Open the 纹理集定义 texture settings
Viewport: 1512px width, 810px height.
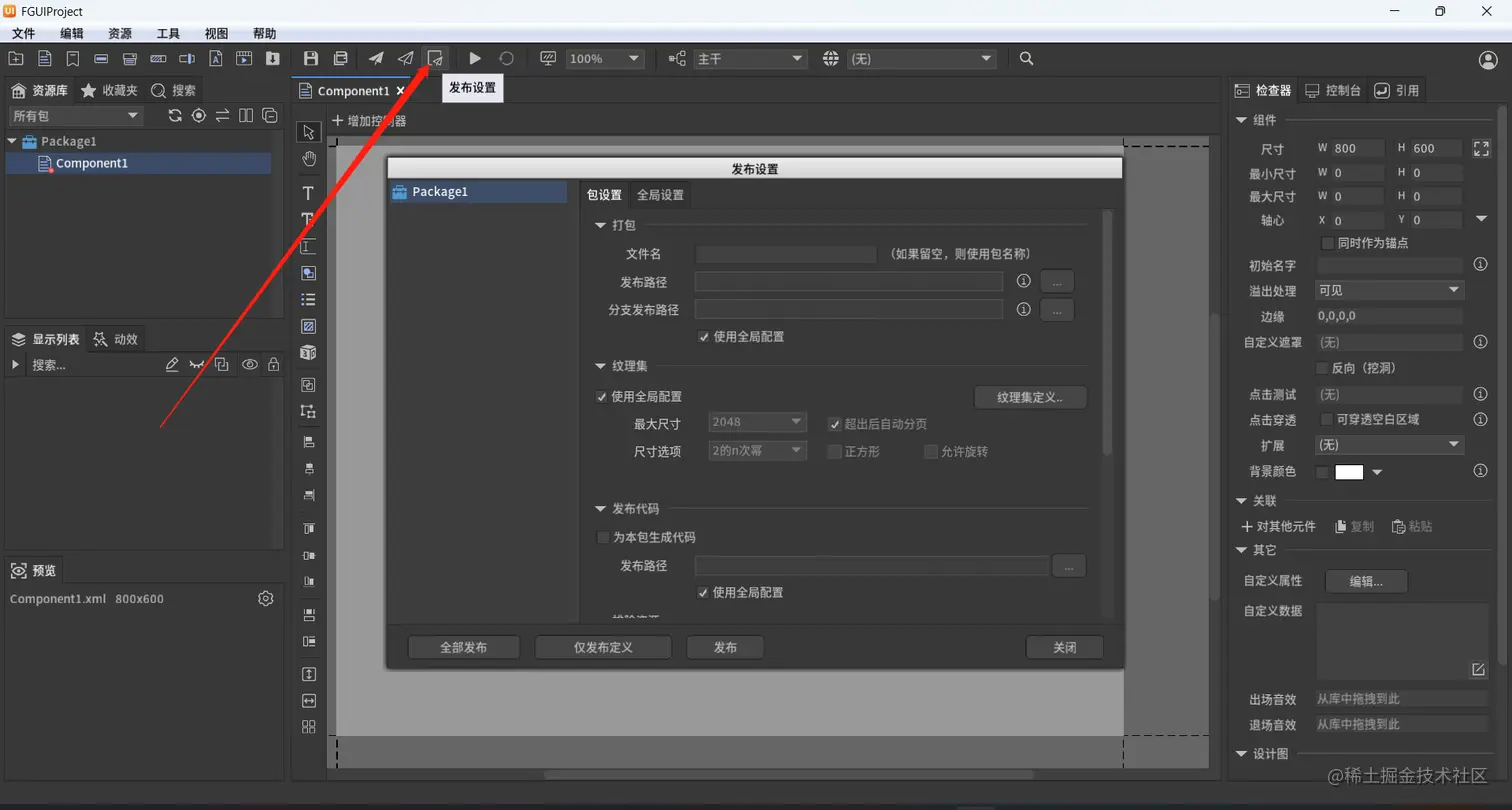(1030, 397)
